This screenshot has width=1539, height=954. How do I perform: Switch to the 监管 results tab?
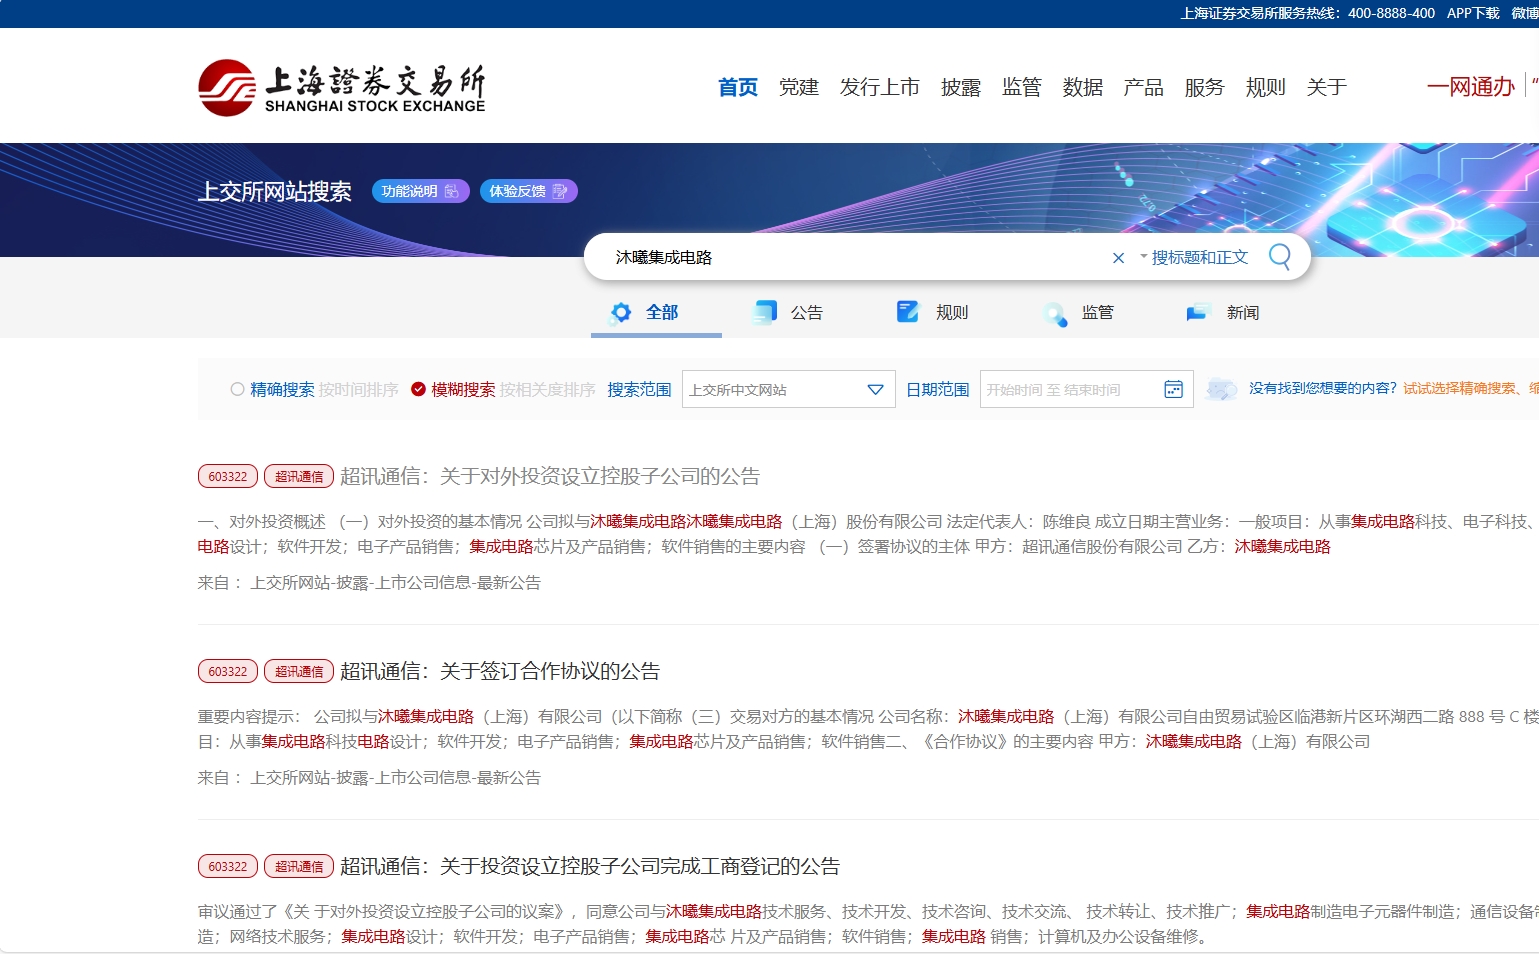1078,313
